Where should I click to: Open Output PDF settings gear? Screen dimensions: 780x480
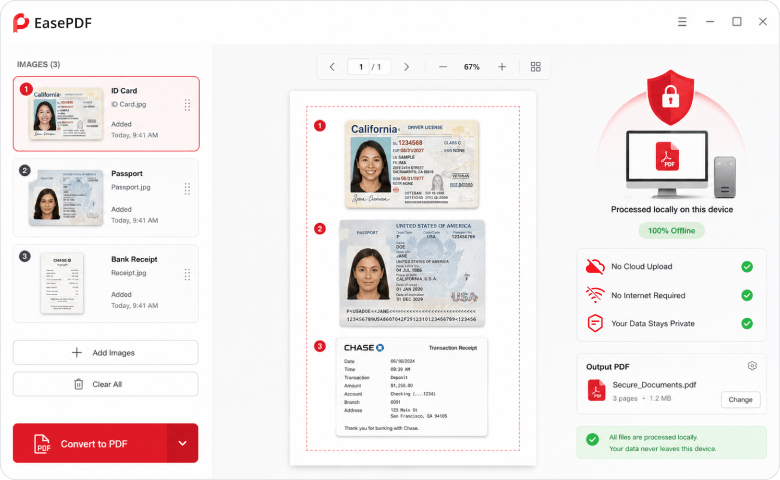pos(752,366)
